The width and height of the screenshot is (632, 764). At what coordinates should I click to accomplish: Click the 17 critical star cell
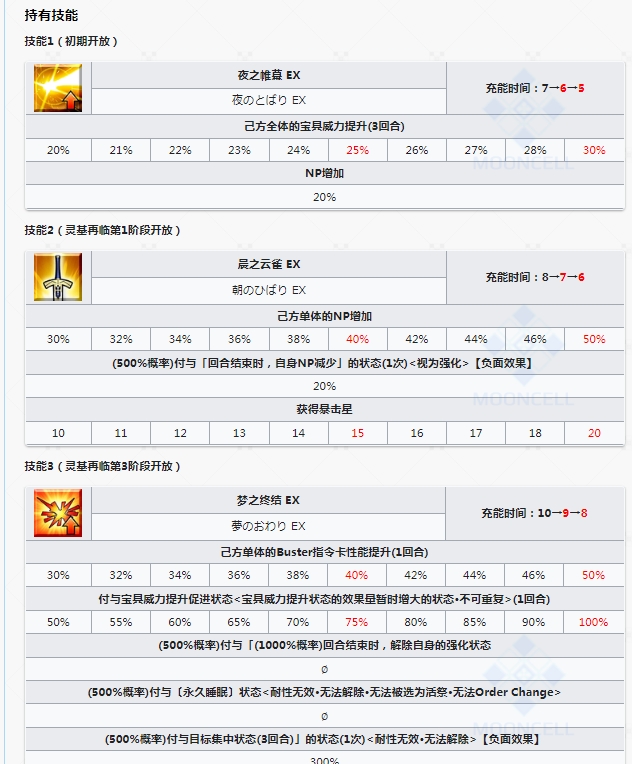tap(476, 433)
